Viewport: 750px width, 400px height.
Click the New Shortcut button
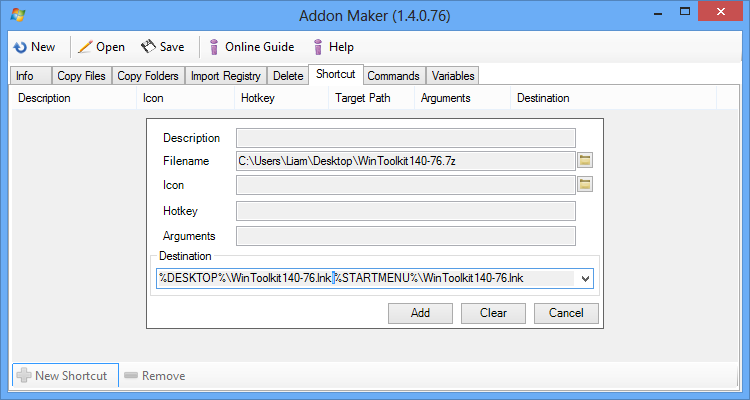pyautogui.click(x=66, y=376)
